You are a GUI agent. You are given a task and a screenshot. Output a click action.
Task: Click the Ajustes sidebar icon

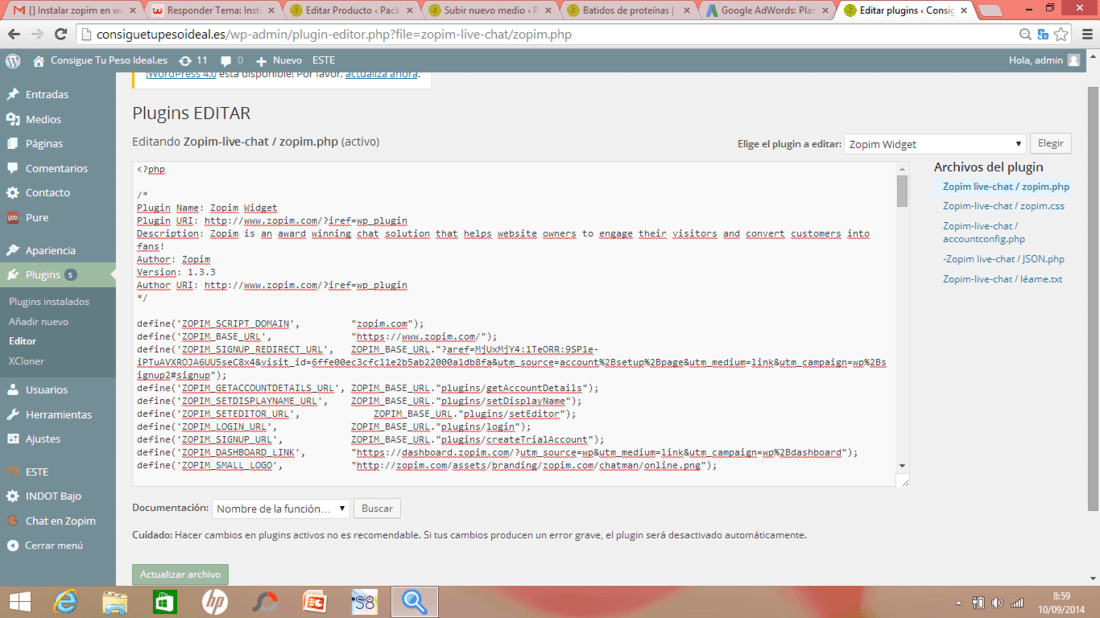pyautogui.click(x=13, y=439)
